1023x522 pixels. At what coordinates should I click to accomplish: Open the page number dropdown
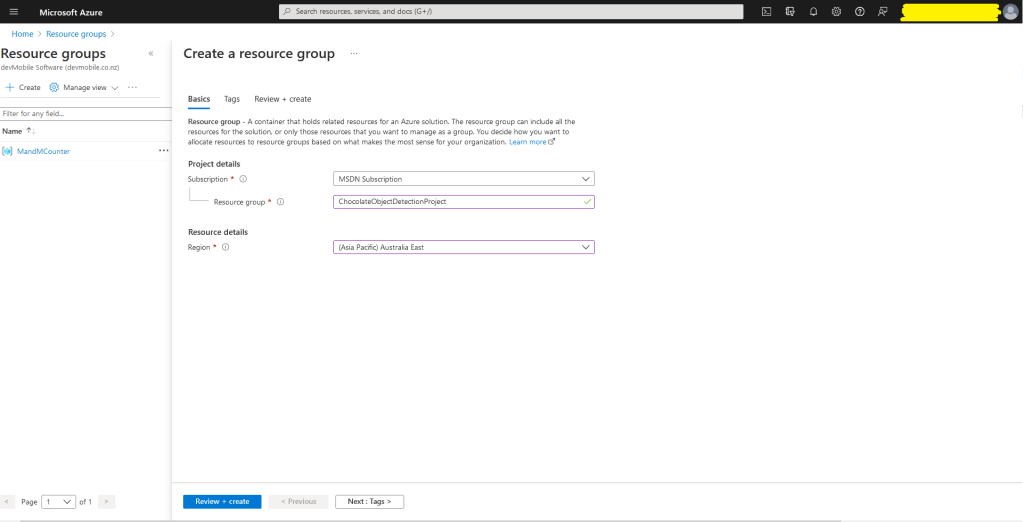pos(58,501)
